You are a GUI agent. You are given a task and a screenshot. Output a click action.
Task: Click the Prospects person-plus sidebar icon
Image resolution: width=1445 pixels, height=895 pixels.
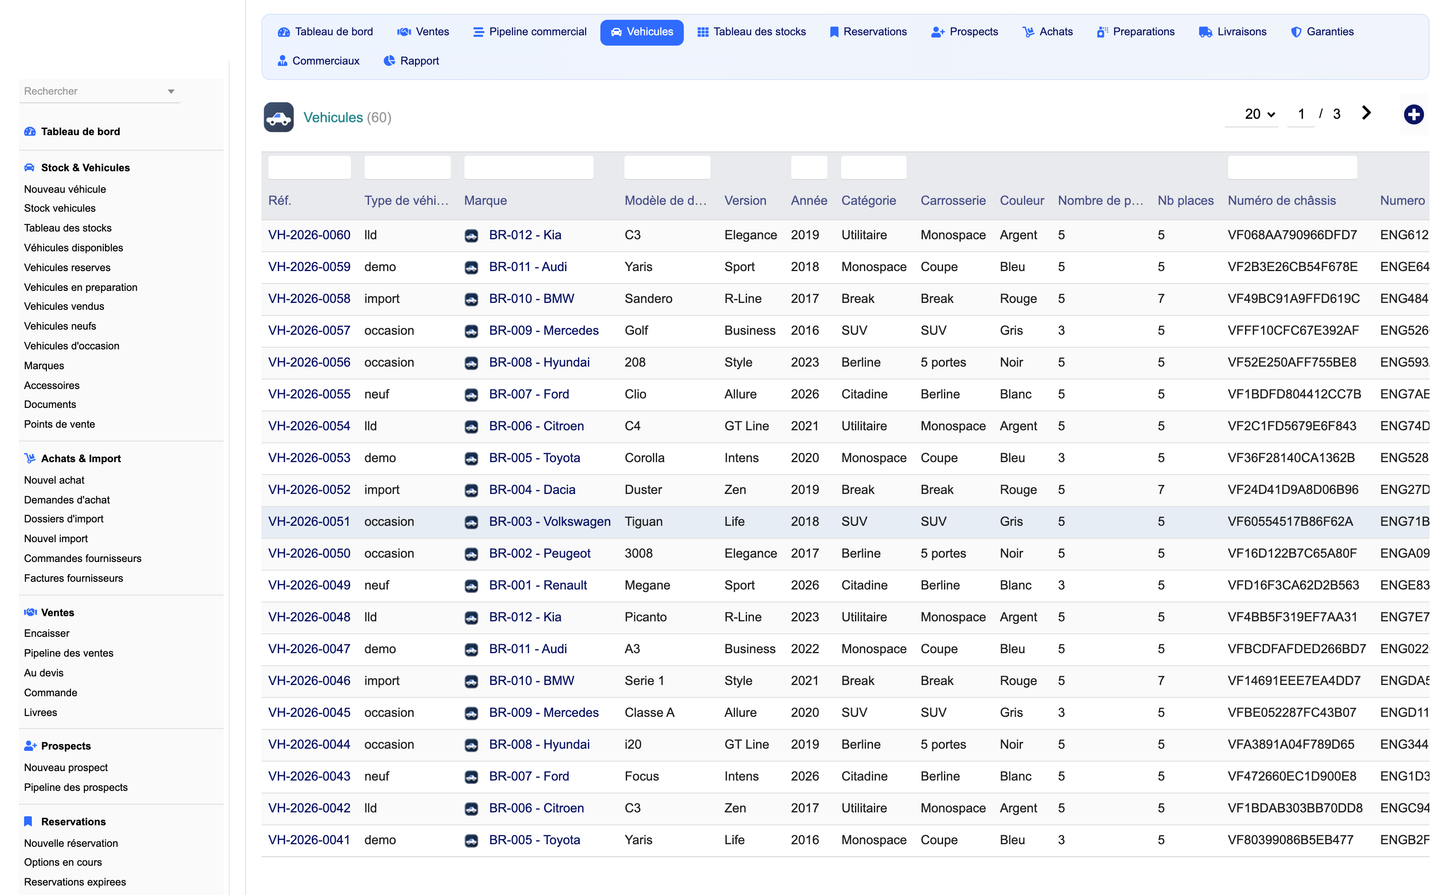tap(30, 746)
